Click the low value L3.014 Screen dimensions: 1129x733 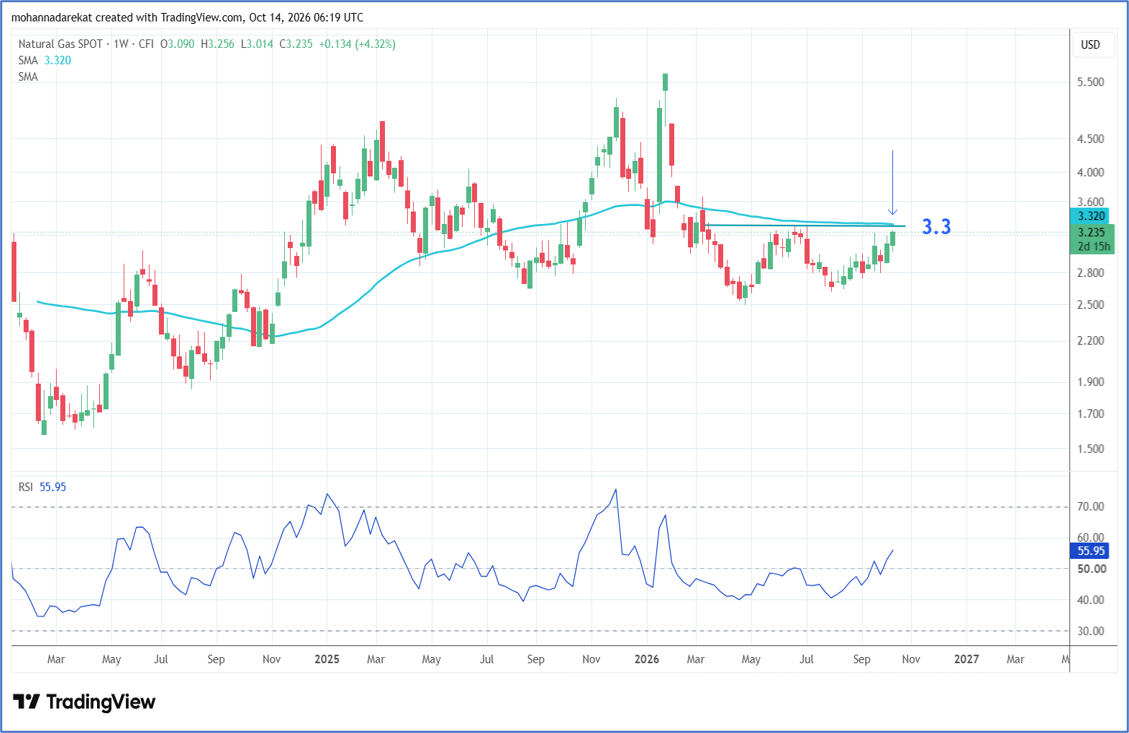click(257, 44)
